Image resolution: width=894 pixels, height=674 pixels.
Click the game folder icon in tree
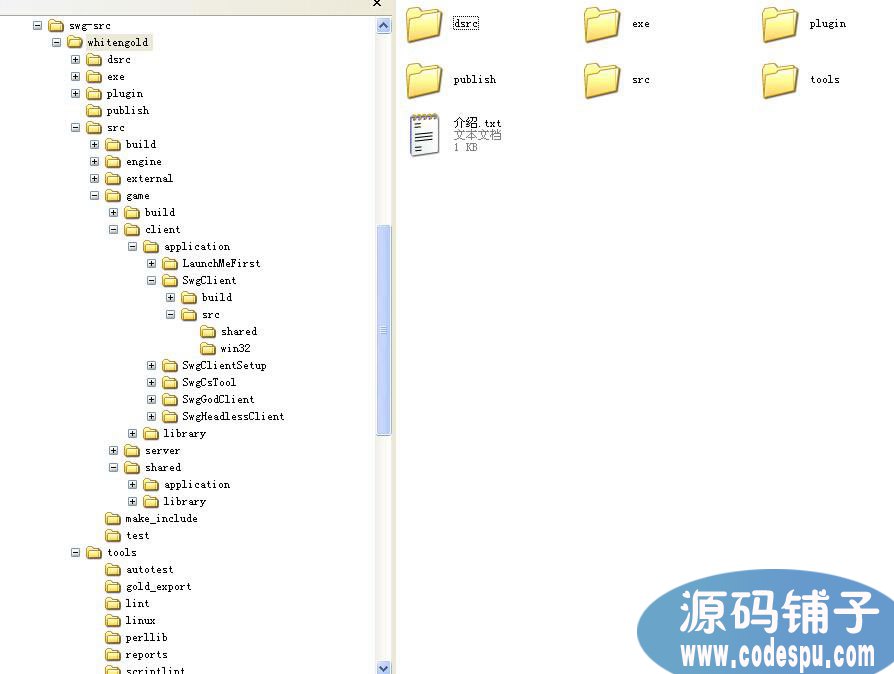coord(113,196)
